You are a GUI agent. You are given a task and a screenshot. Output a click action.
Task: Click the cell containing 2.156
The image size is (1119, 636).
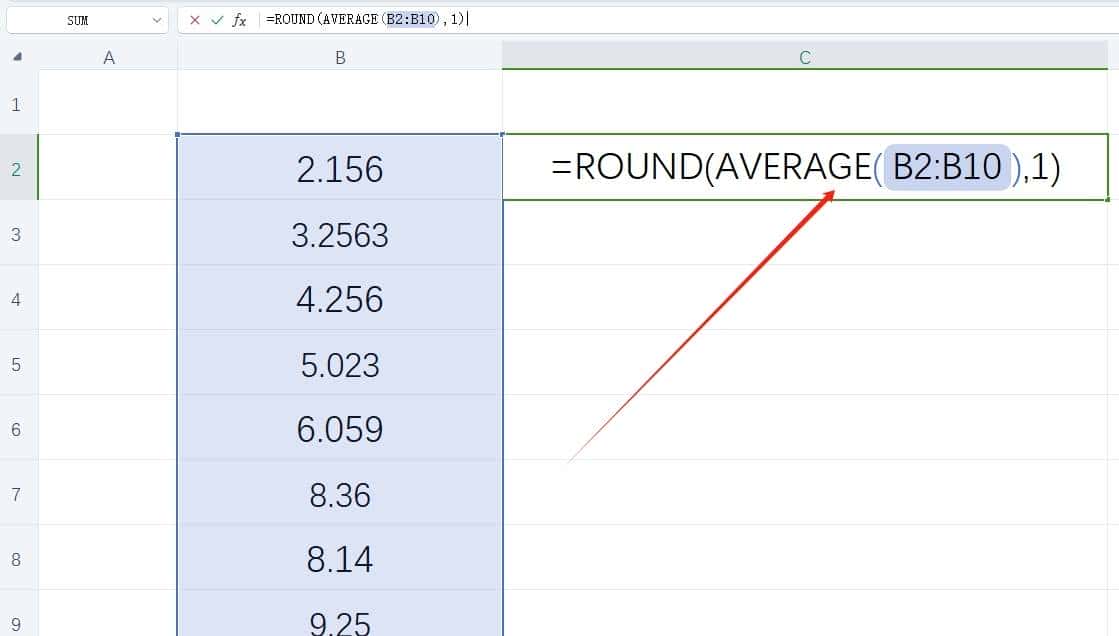pos(340,169)
